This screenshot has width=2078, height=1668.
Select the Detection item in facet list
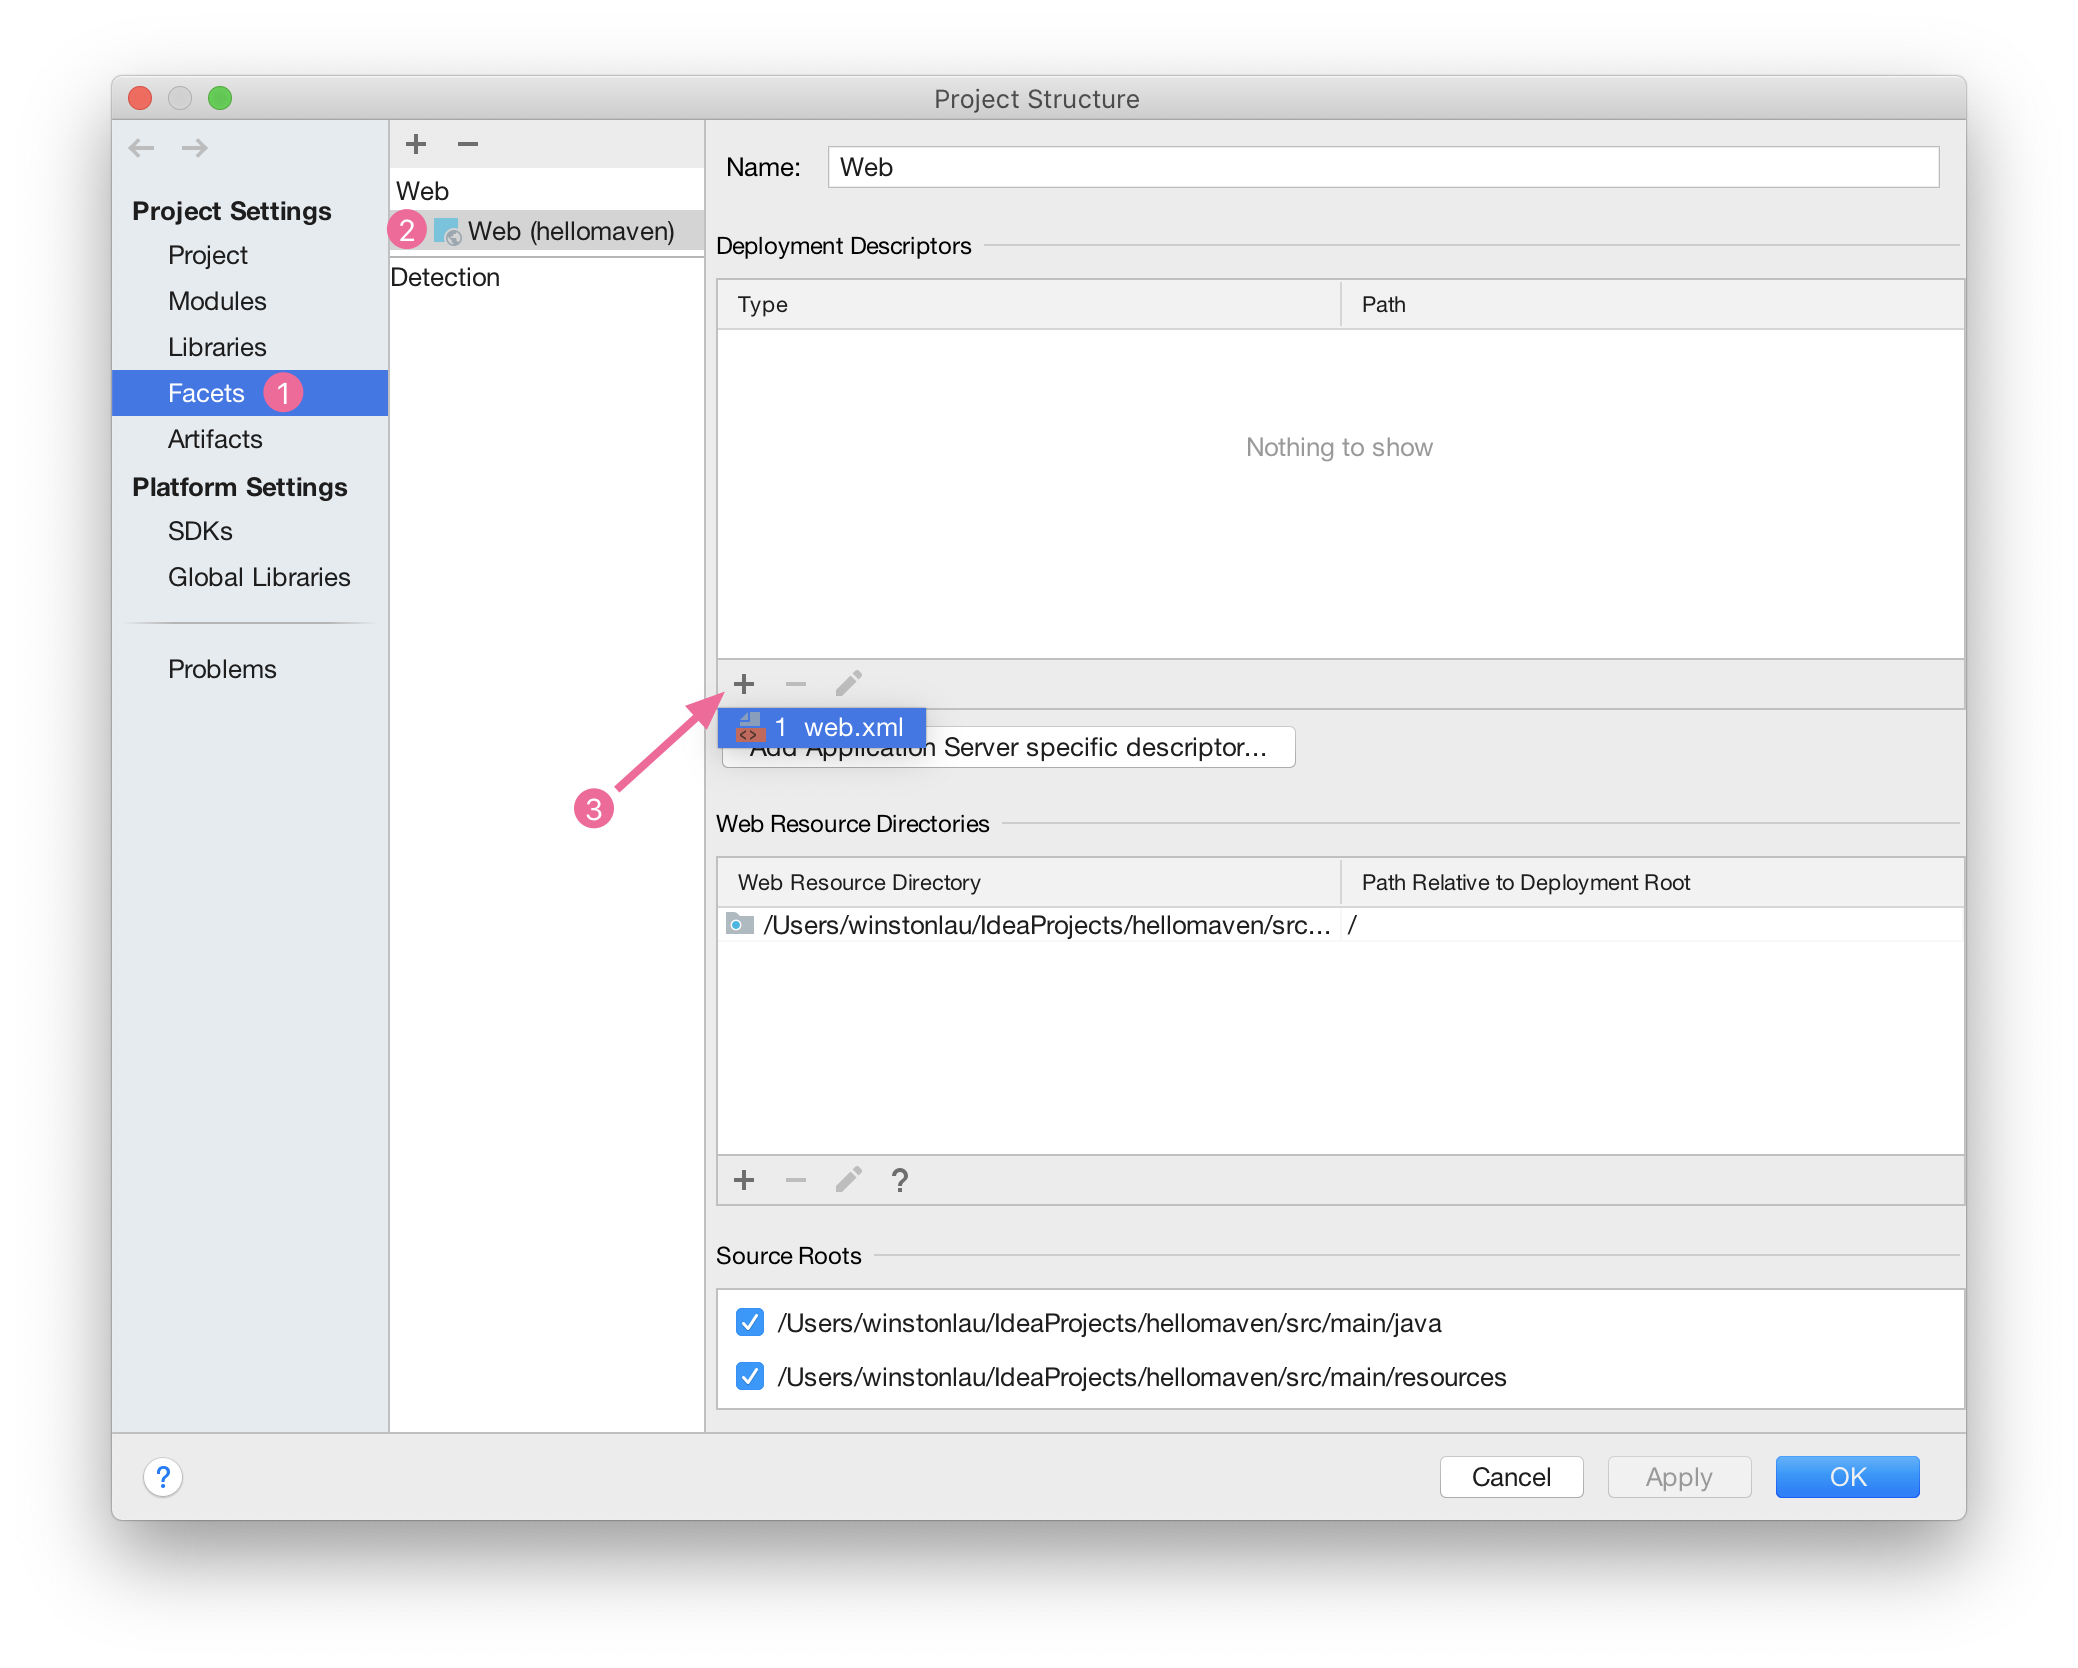[x=445, y=277]
